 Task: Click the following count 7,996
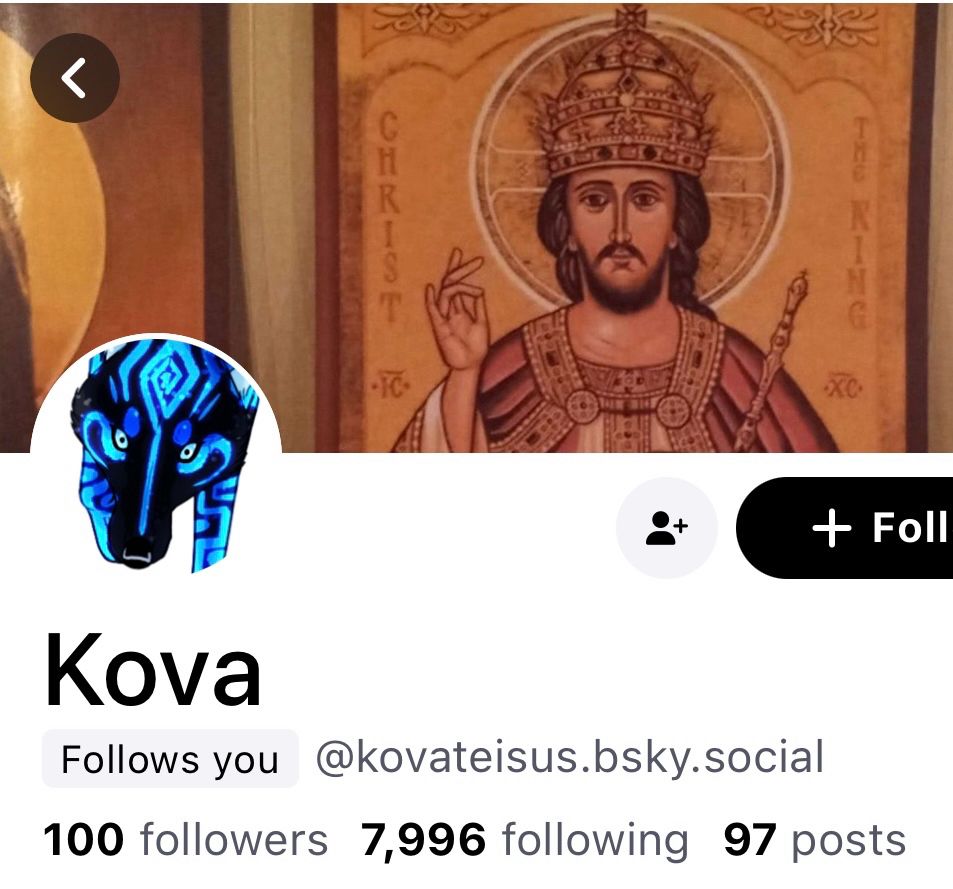(x=423, y=839)
